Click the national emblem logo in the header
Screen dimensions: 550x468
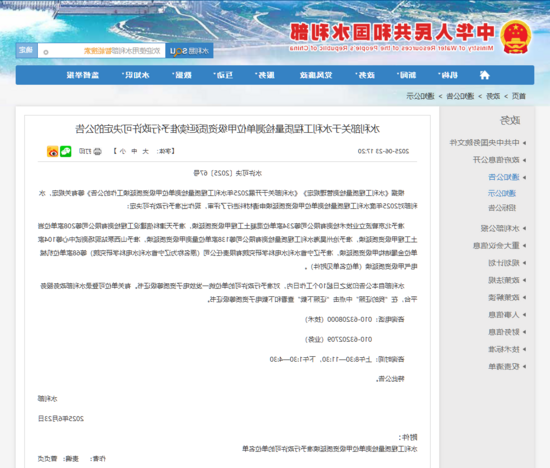(x=515, y=37)
